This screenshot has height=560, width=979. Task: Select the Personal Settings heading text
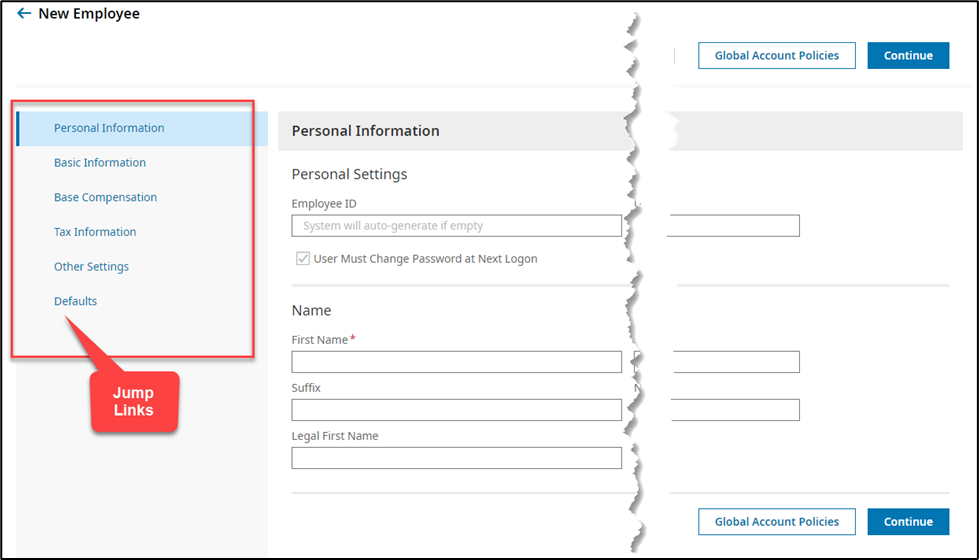(x=349, y=174)
